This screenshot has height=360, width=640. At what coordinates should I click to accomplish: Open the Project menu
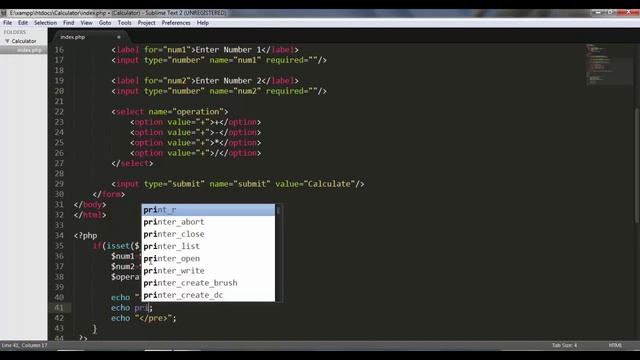click(x=147, y=23)
